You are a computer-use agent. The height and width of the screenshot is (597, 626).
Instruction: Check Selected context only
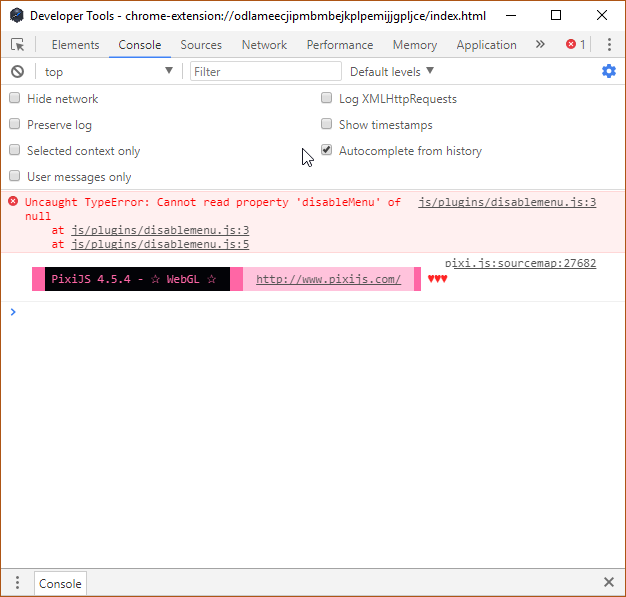pos(15,150)
